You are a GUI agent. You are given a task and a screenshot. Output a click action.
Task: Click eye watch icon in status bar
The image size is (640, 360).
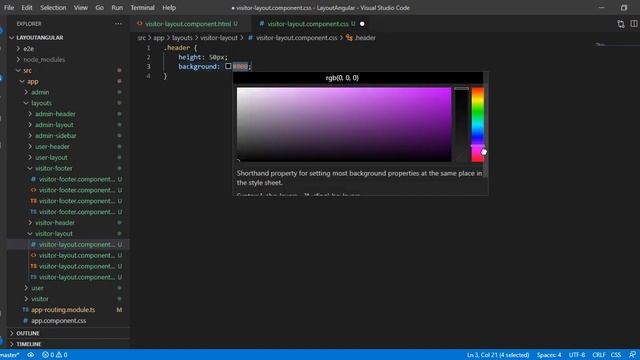coord(31,355)
